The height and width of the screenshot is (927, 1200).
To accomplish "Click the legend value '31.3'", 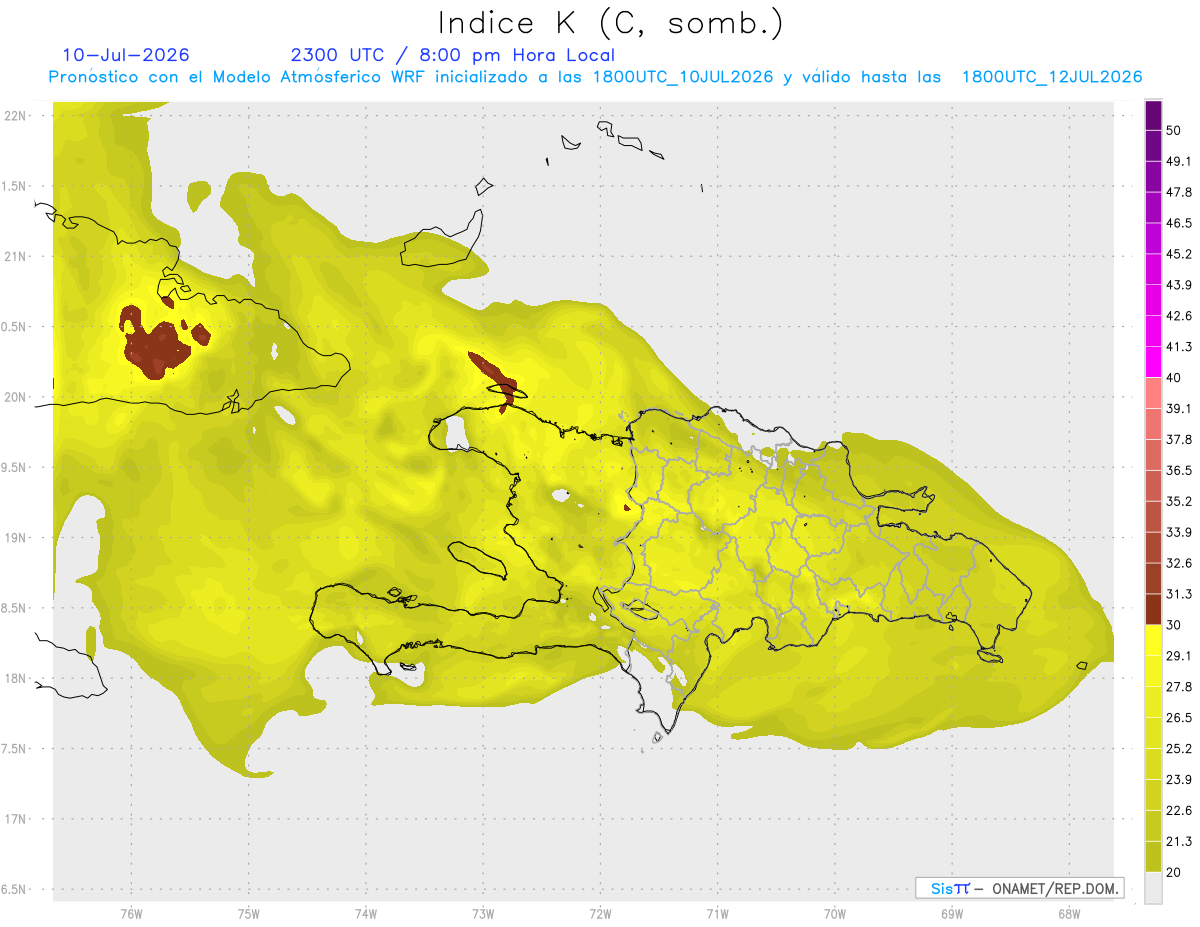I will [1179, 594].
